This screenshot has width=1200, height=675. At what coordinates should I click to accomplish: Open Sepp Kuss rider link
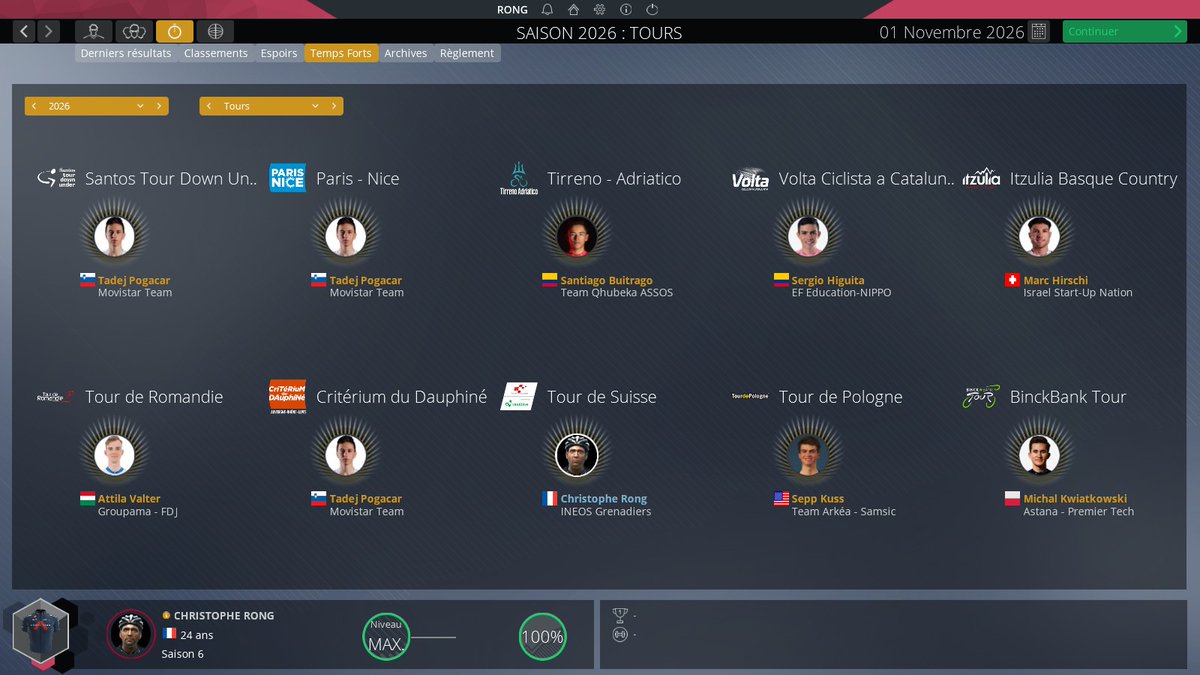click(818, 499)
